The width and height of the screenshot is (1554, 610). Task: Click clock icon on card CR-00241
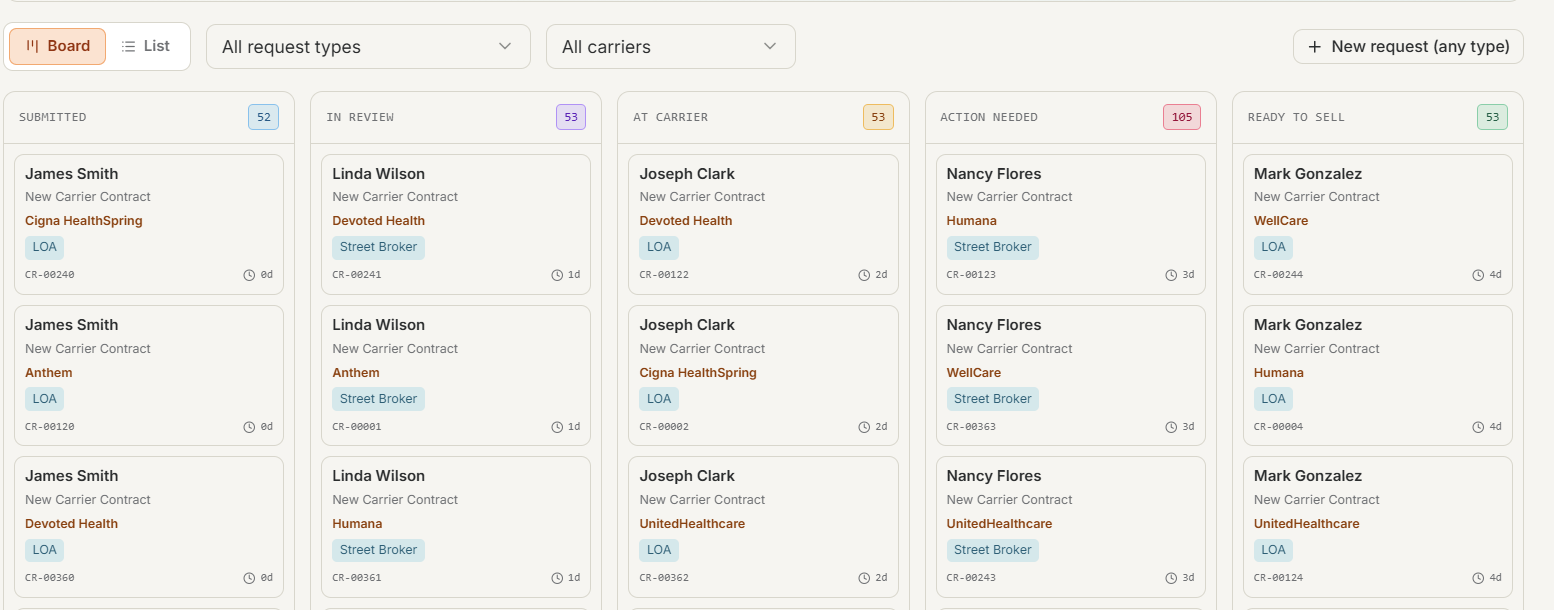point(557,275)
